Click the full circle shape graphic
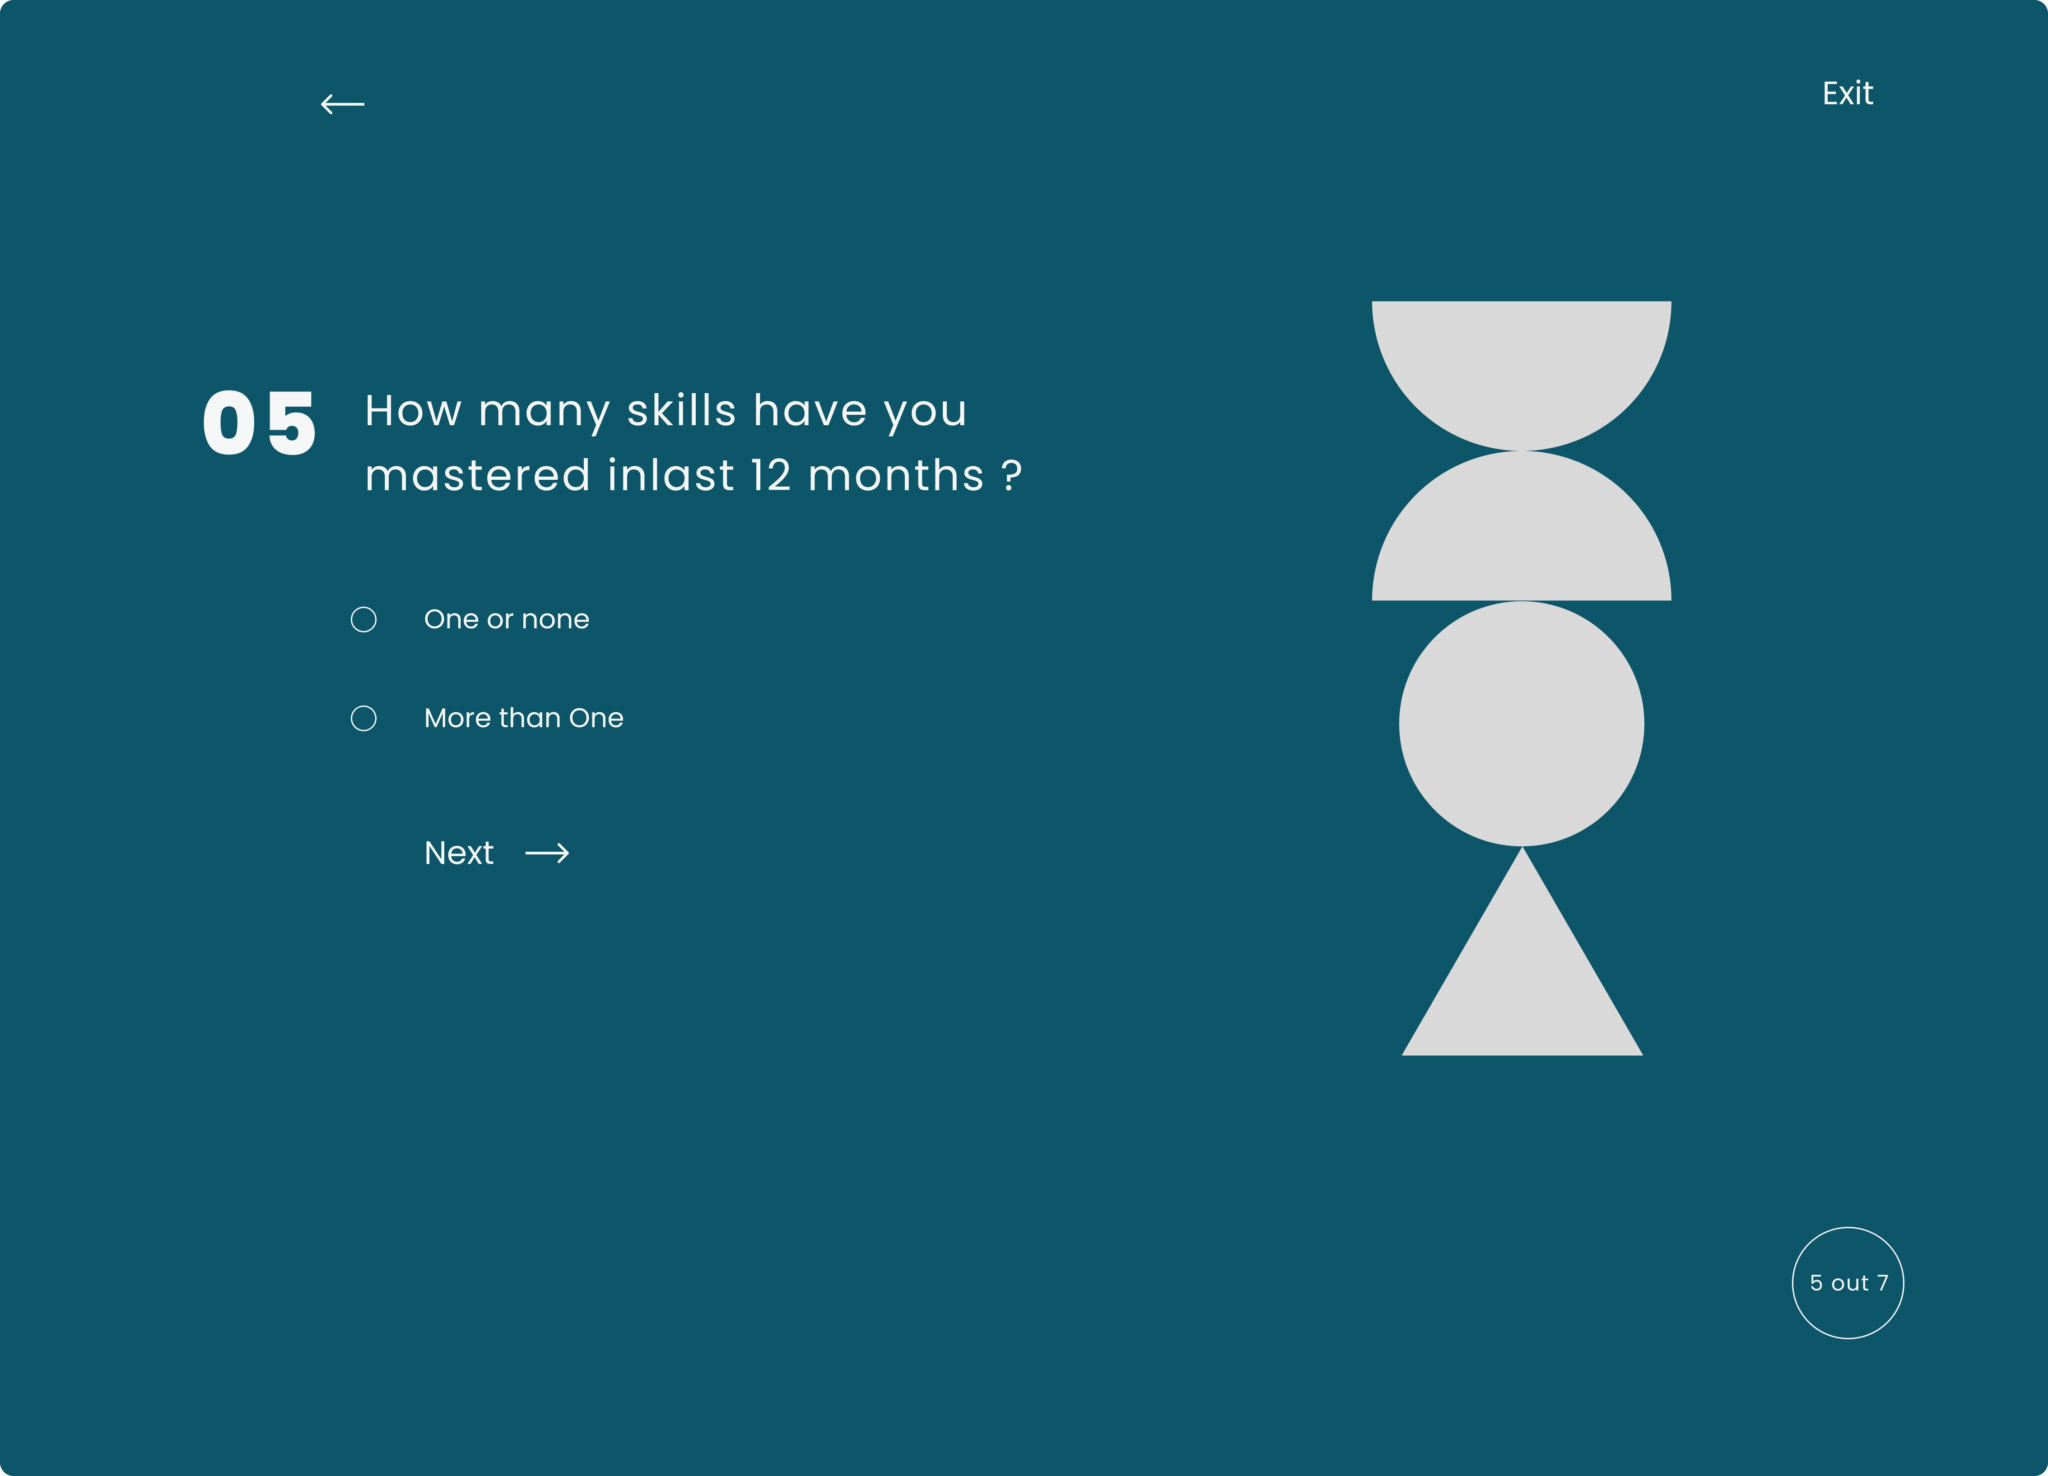 [1521, 724]
